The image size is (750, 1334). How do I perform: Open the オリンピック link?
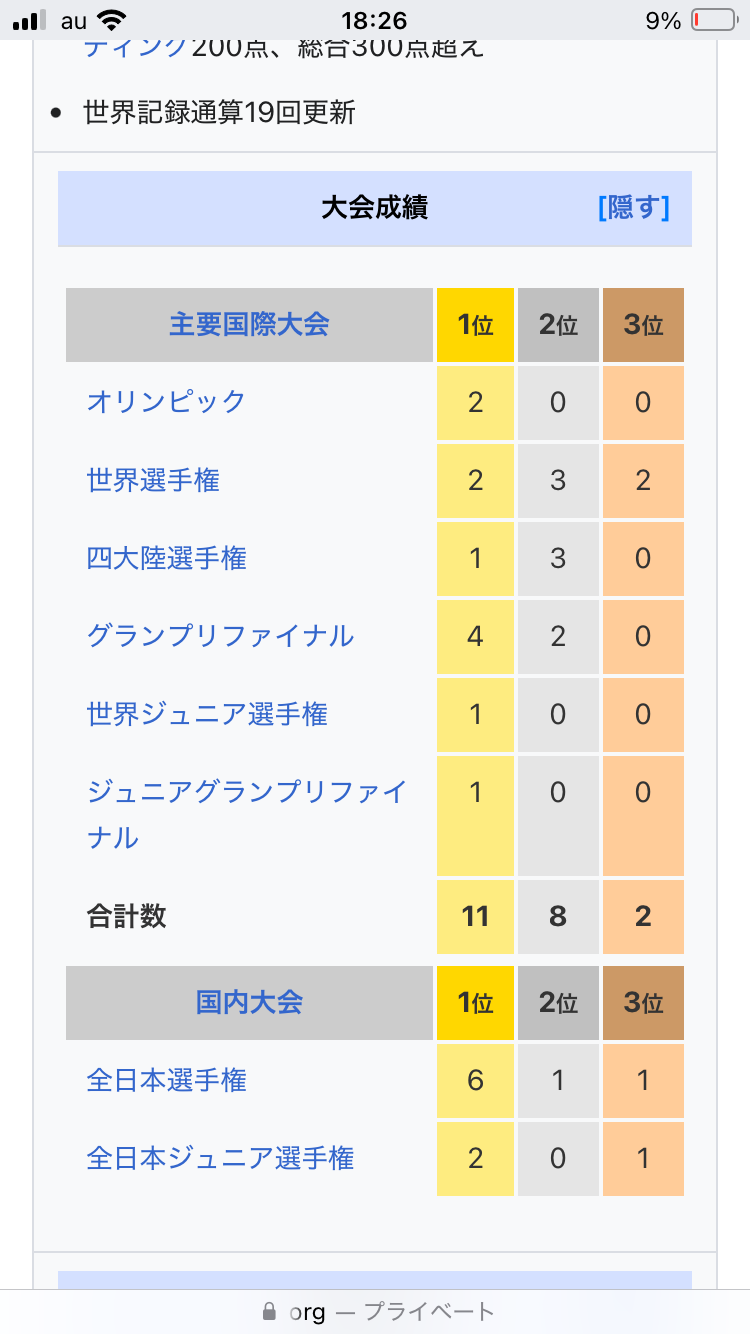(166, 402)
